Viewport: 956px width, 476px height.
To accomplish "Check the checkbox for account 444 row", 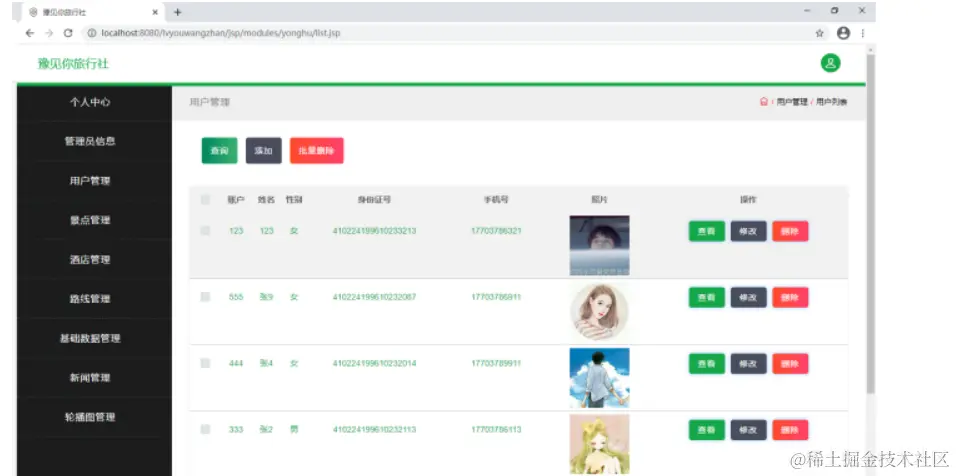I will tap(205, 363).
